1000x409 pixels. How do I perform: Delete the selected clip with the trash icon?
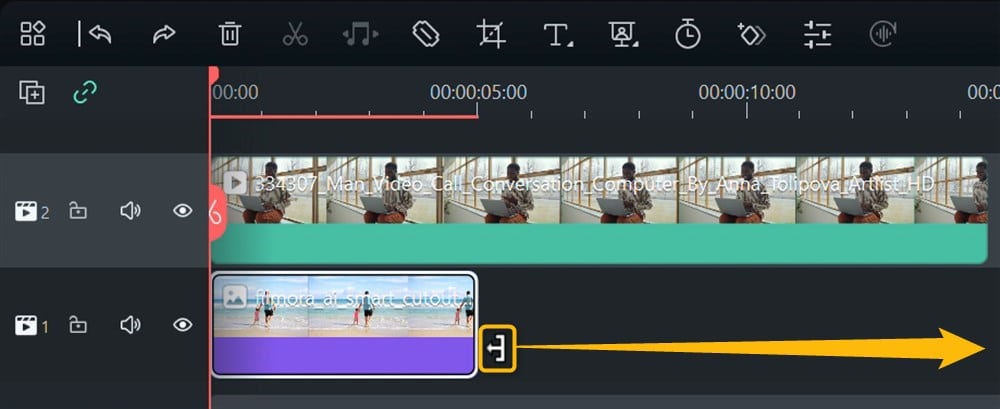[x=230, y=34]
